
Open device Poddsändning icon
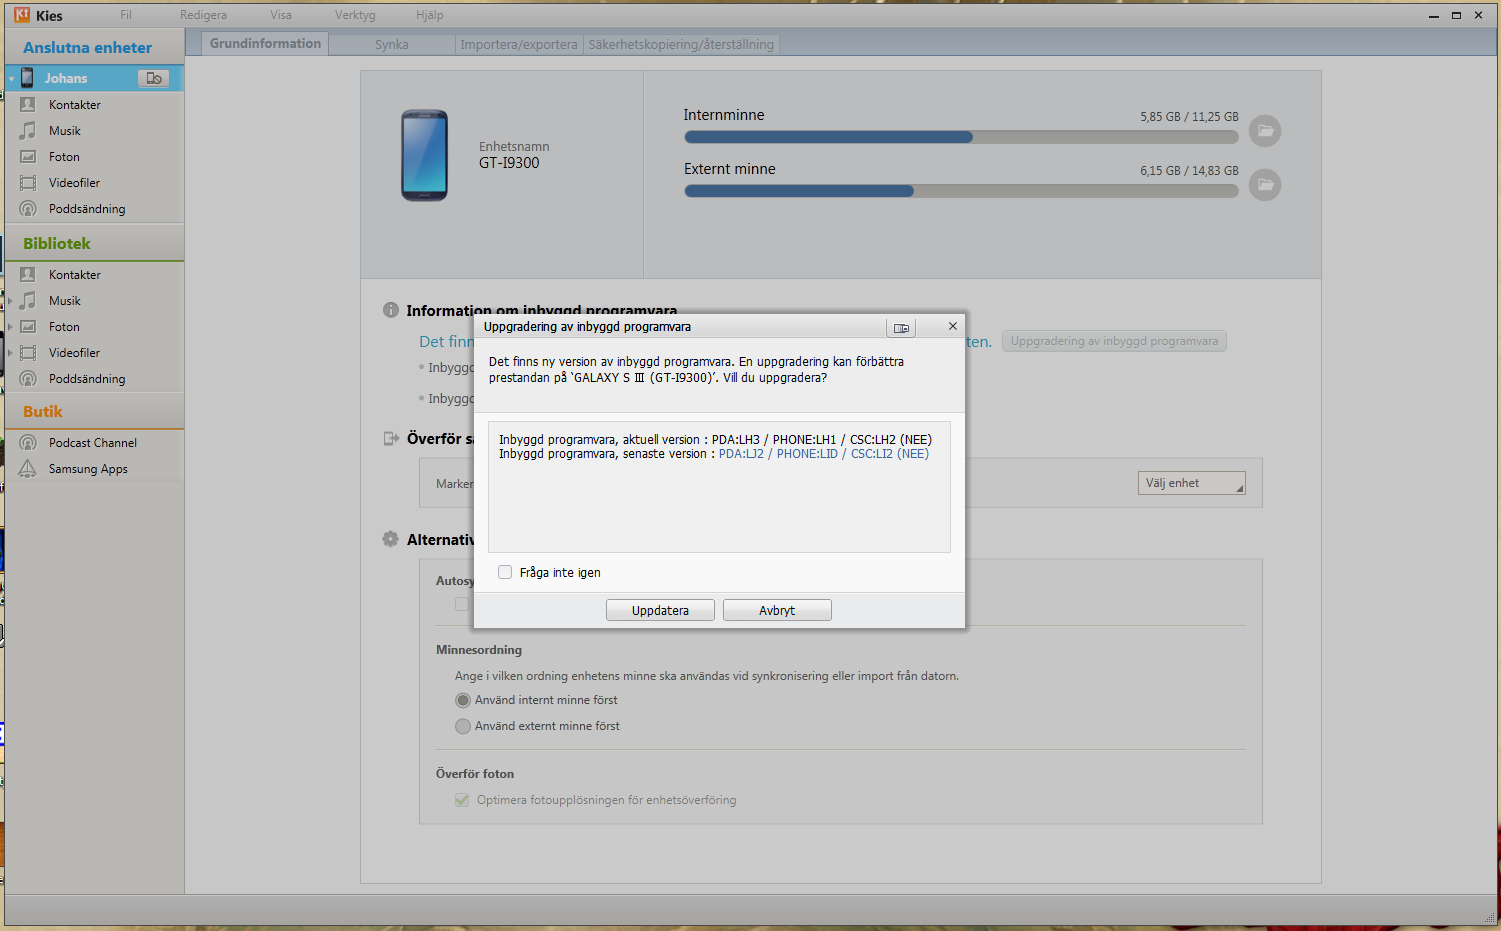click(x=28, y=208)
